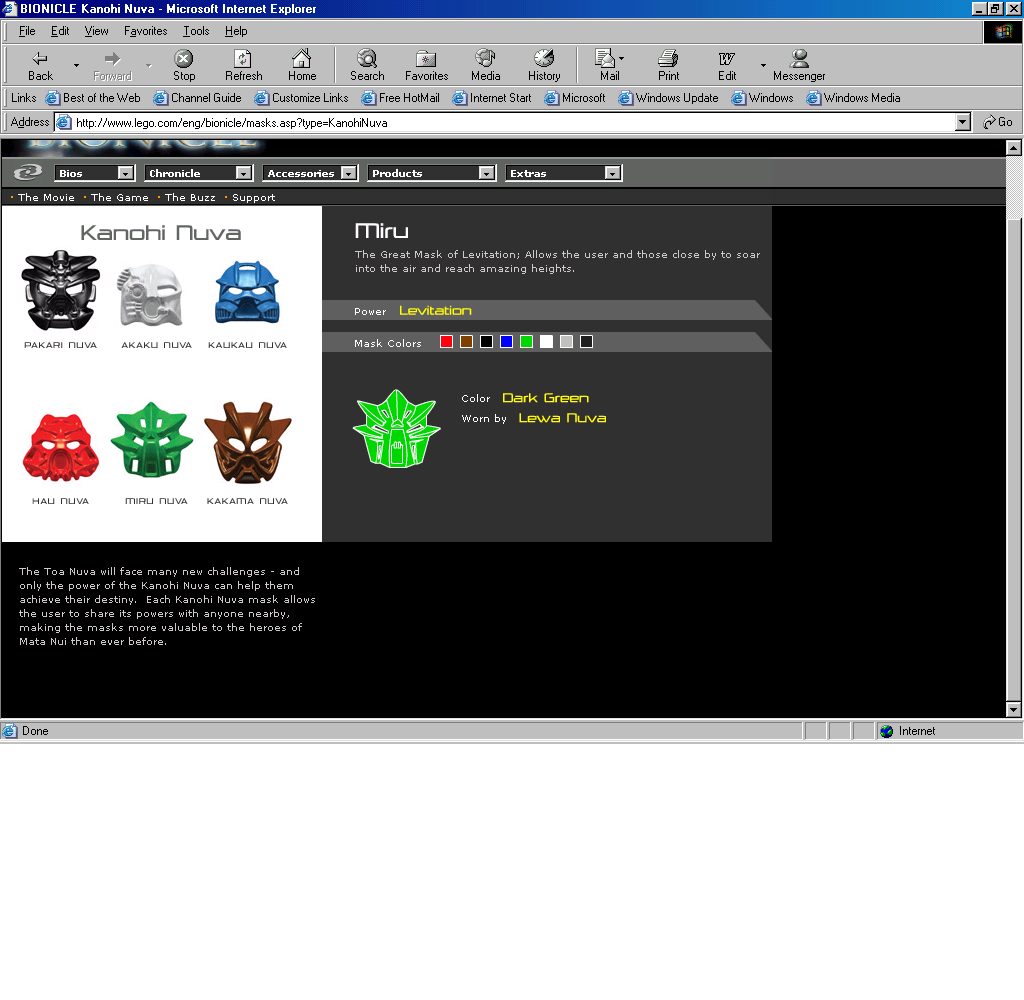Viewport: 1024px width, 1000px height.
Task: Click the Internet zone status bar icon
Action: [x=886, y=731]
